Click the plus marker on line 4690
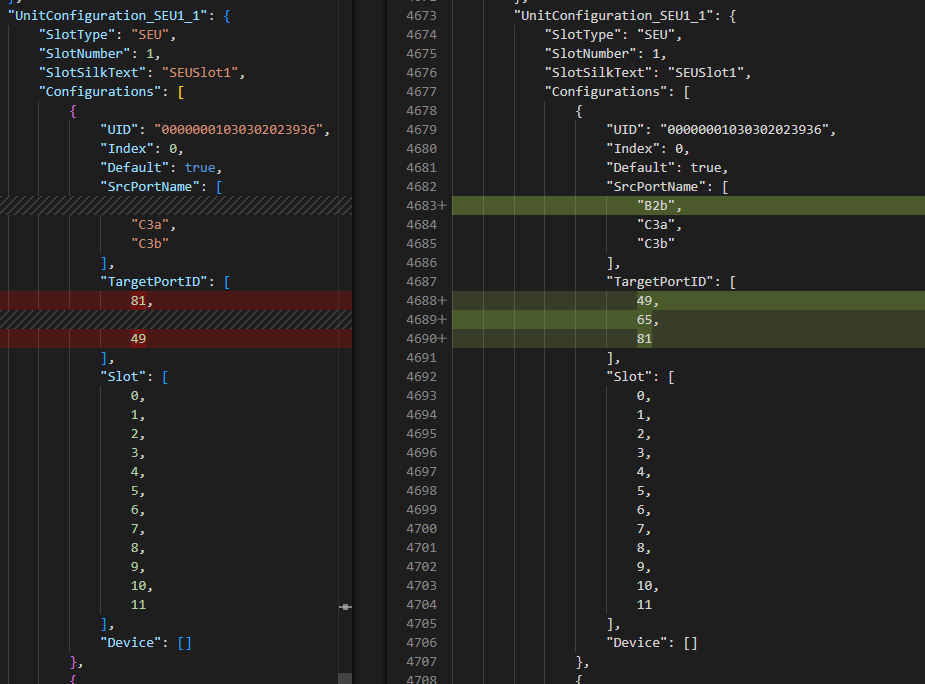 [441, 339]
